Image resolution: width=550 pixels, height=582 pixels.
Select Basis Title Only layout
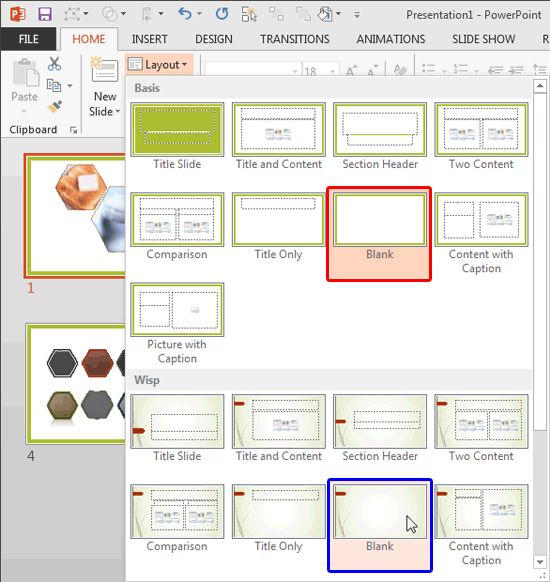click(279, 227)
